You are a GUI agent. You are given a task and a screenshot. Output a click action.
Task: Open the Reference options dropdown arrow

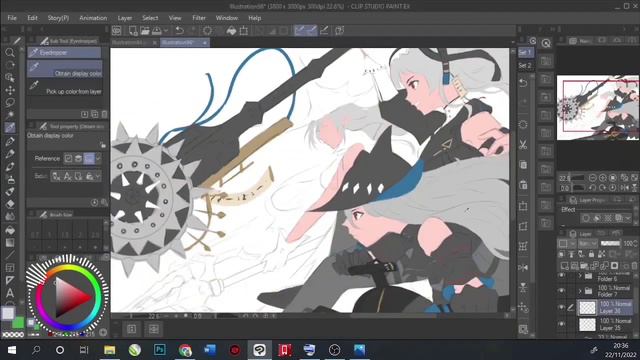click(x=98, y=158)
